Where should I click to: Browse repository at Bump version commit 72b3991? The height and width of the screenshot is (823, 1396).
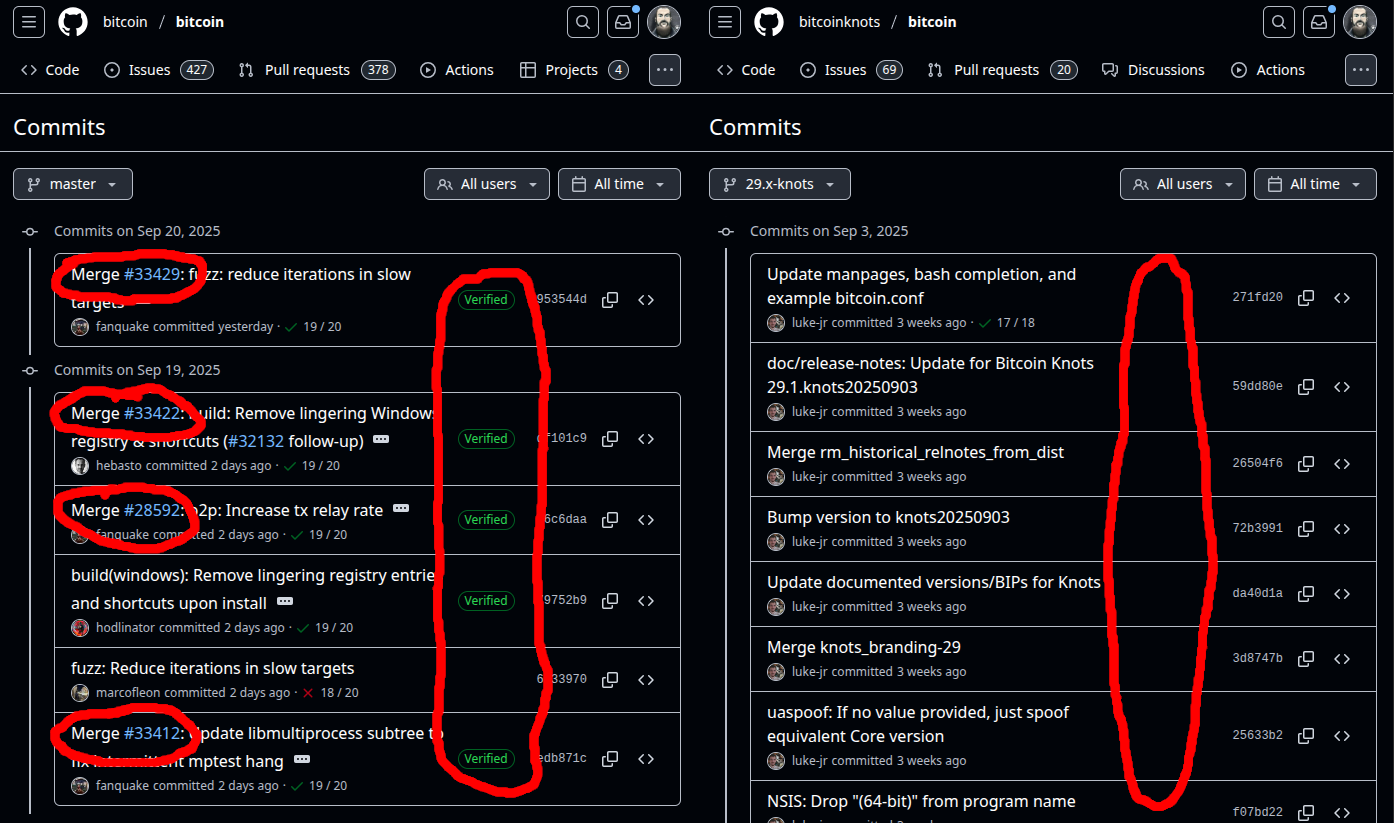[x=1342, y=529]
